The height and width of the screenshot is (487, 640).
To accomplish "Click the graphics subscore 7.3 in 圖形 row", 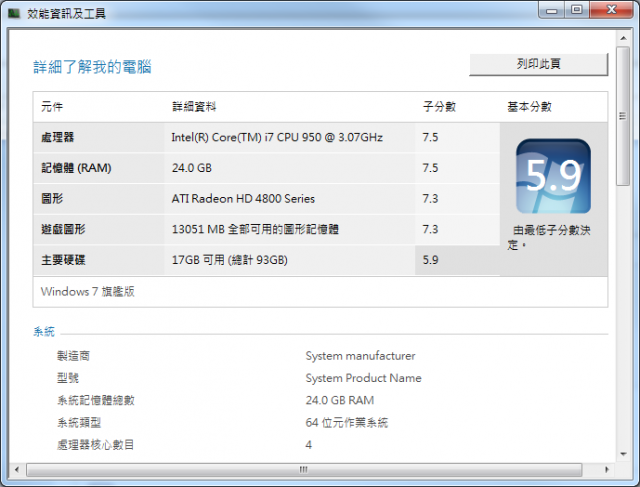I will pos(430,199).
